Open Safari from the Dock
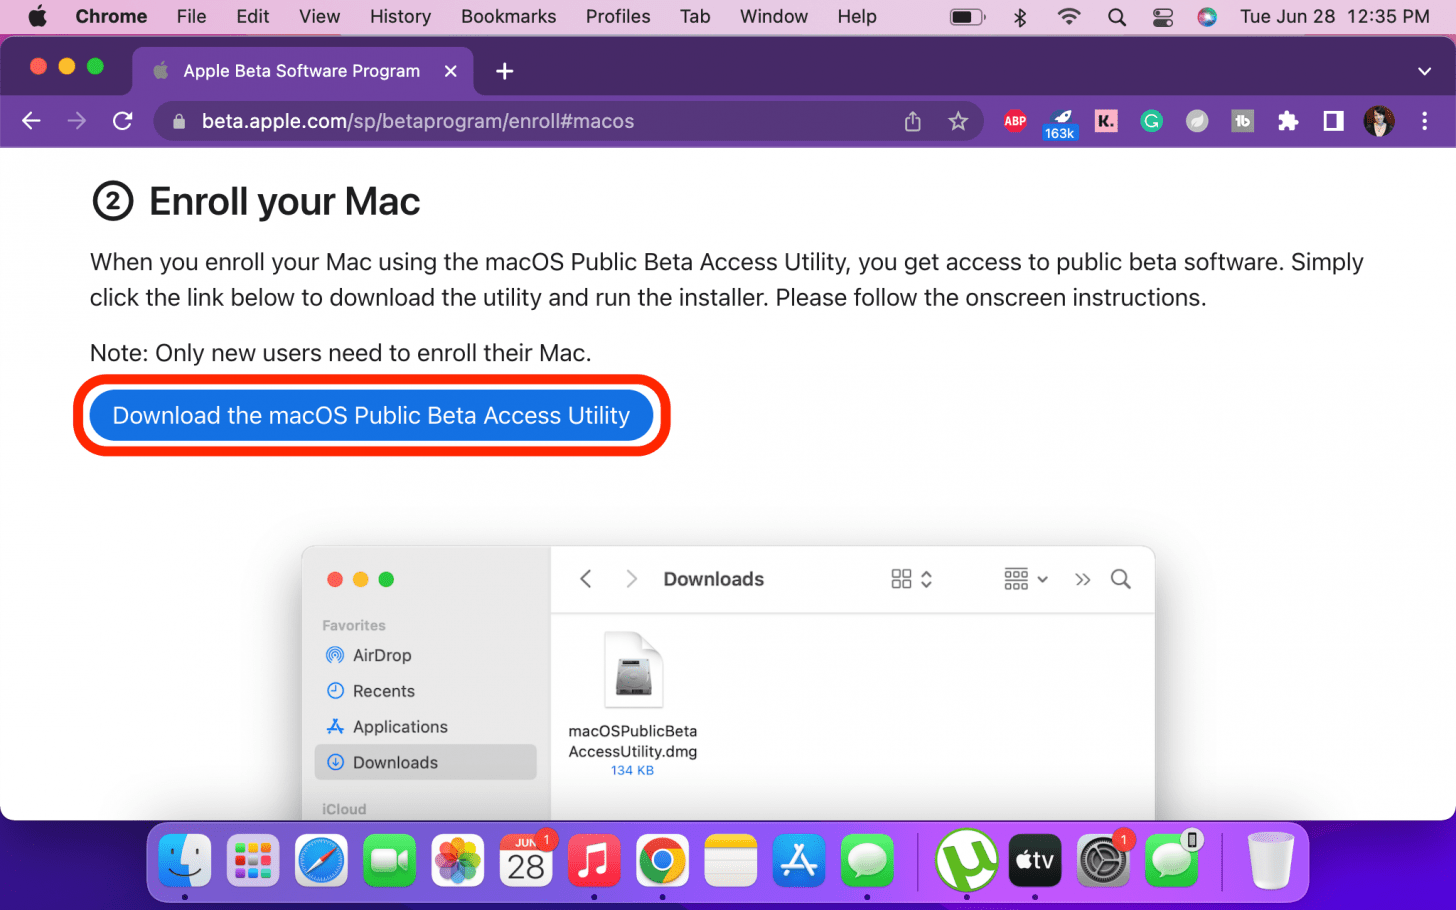This screenshot has height=910, width=1456. [x=321, y=861]
